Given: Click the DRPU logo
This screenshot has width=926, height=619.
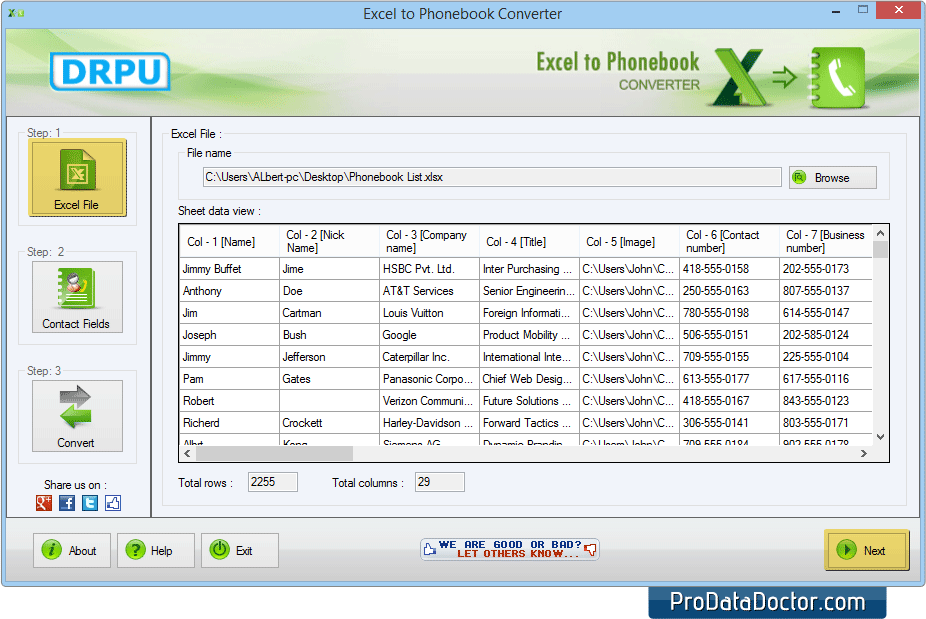Looking at the screenshot, I should (110, 71).
